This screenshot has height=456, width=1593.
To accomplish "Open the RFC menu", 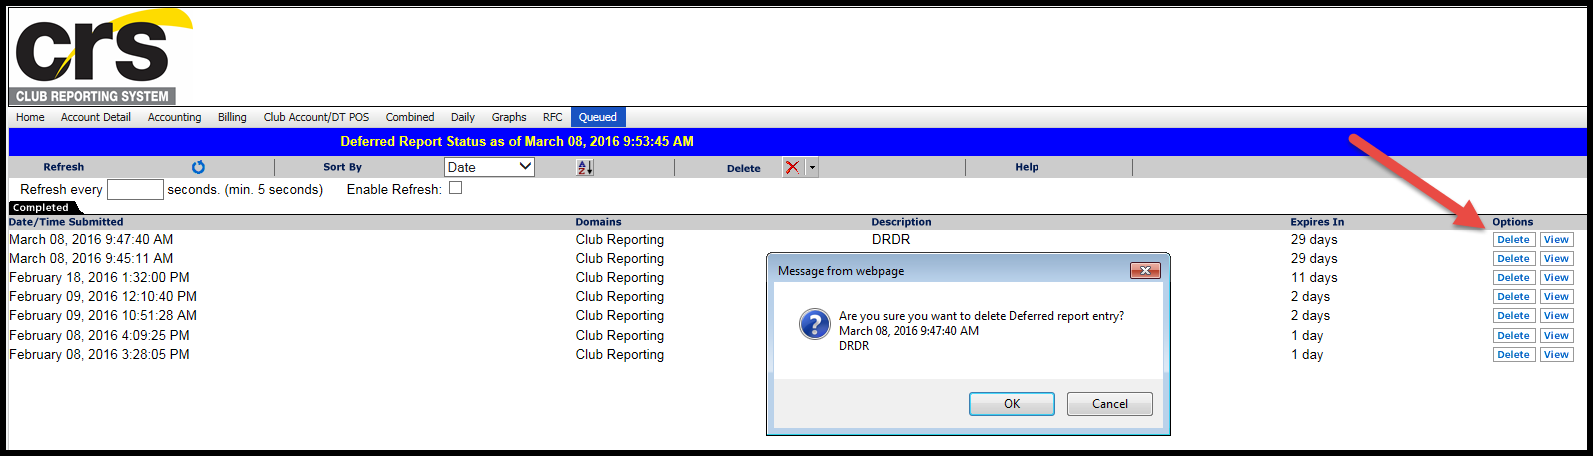I will point(553,117).
